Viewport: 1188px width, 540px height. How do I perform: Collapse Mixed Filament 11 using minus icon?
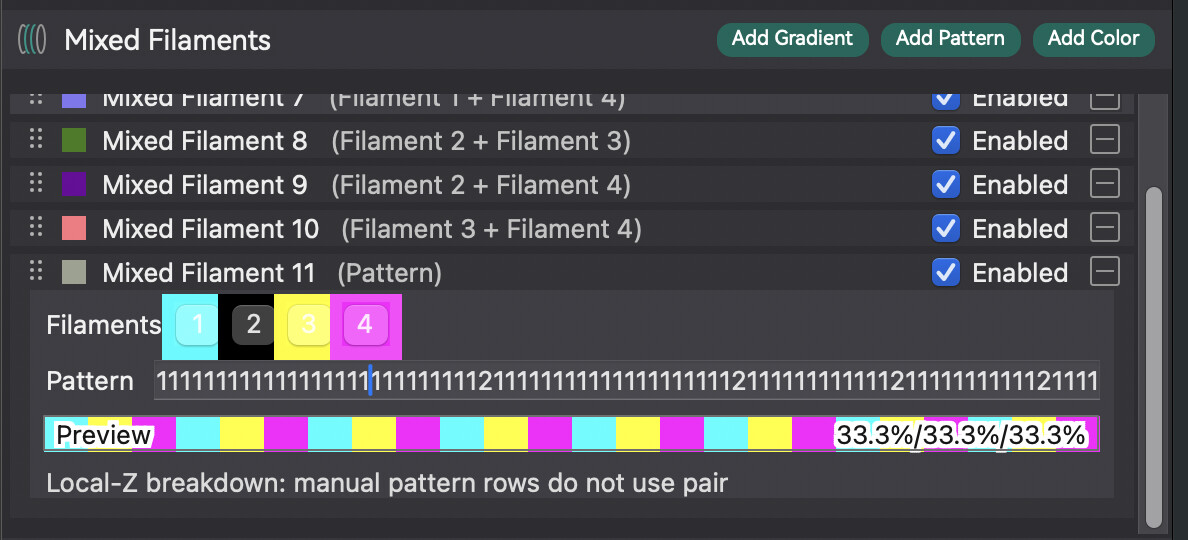(x=1105, y=272)
